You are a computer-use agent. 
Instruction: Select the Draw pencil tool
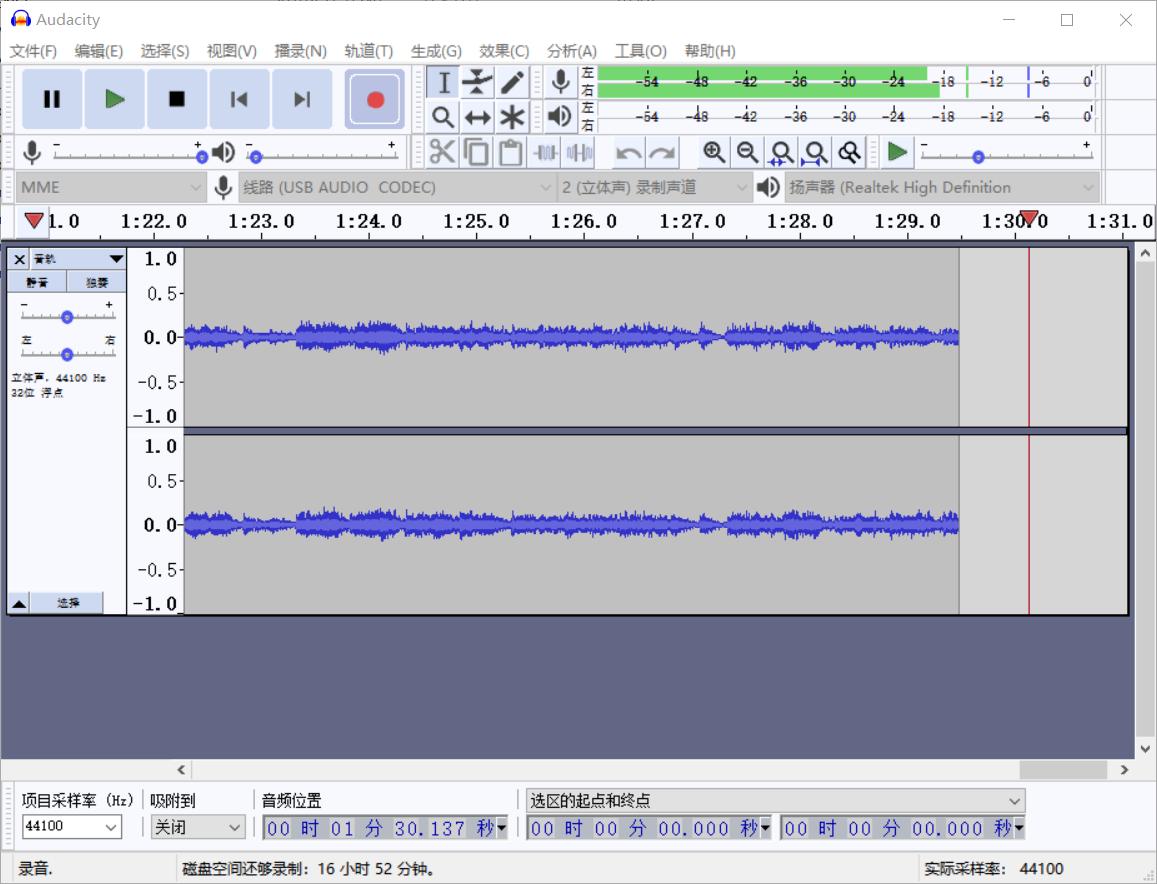[x=512, y=82]
